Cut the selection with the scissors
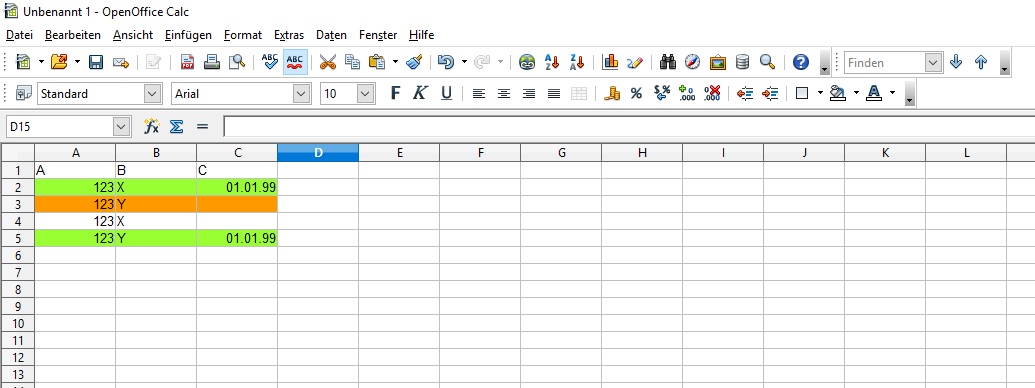 [x=328, y=62]
